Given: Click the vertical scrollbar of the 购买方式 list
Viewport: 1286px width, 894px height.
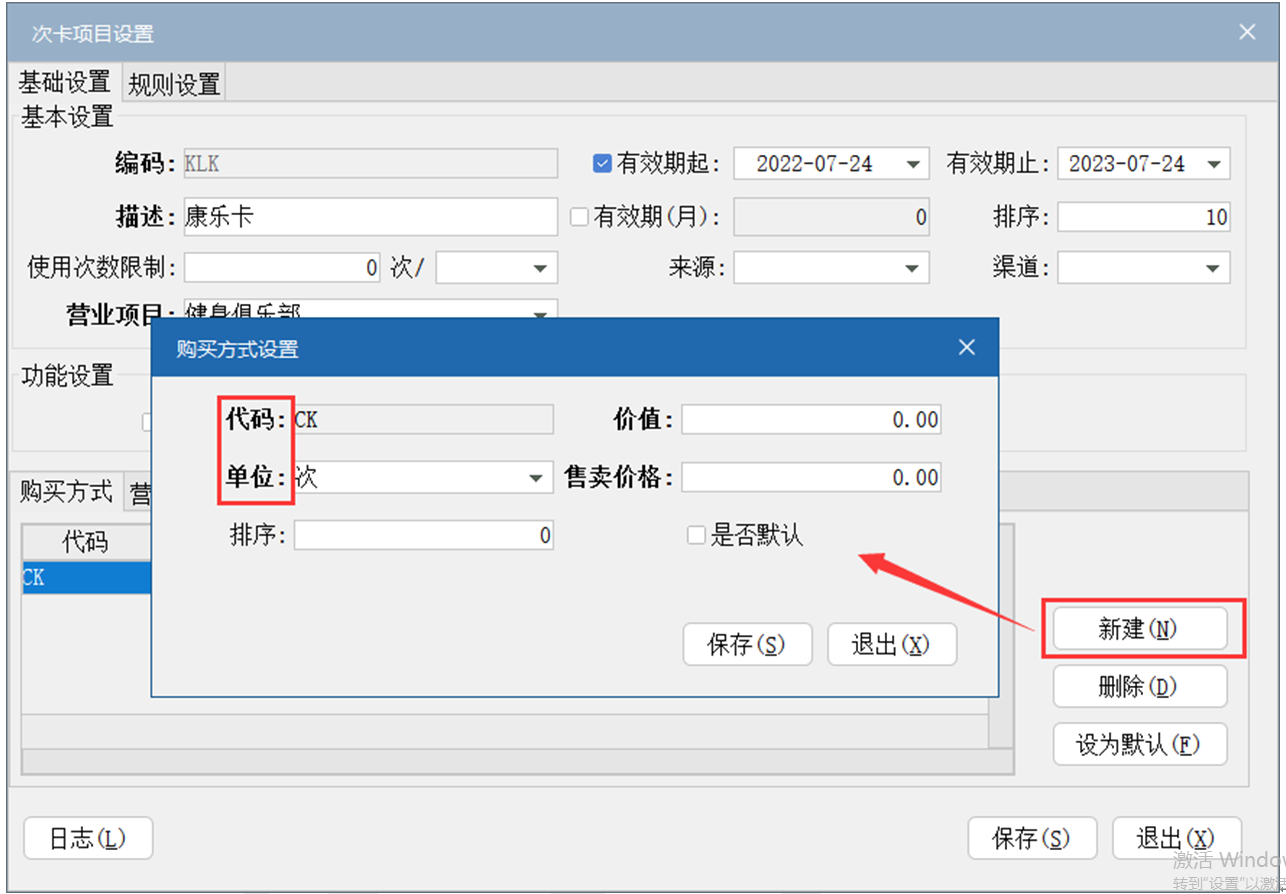Looking at the screenshot, I should [x=1001, y=720].
